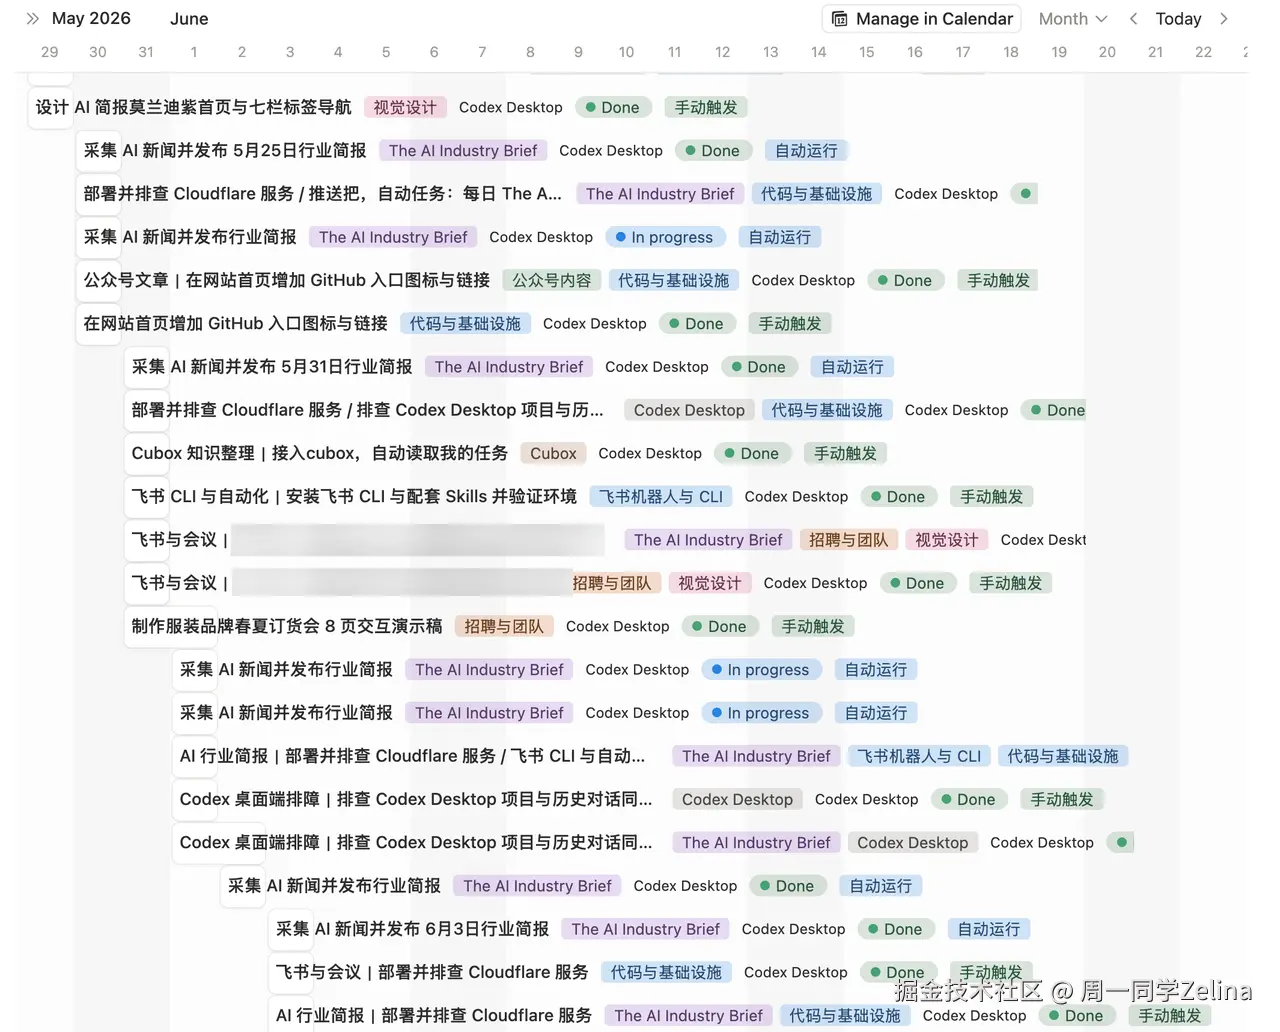Click the 自动运行 tag on the 5月25日 row
Image resolution: width=1280 pixels, height=1032 pixels.
click(x=806, y=150)
